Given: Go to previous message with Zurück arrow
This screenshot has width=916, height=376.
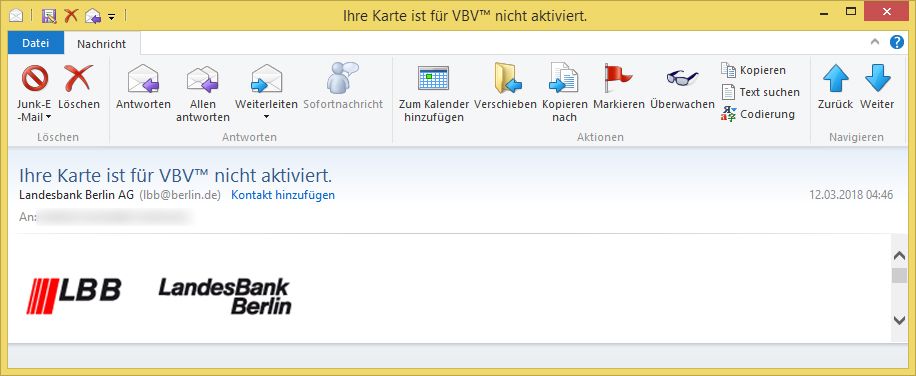Looking at the screenshot, I should click(835, 78).
